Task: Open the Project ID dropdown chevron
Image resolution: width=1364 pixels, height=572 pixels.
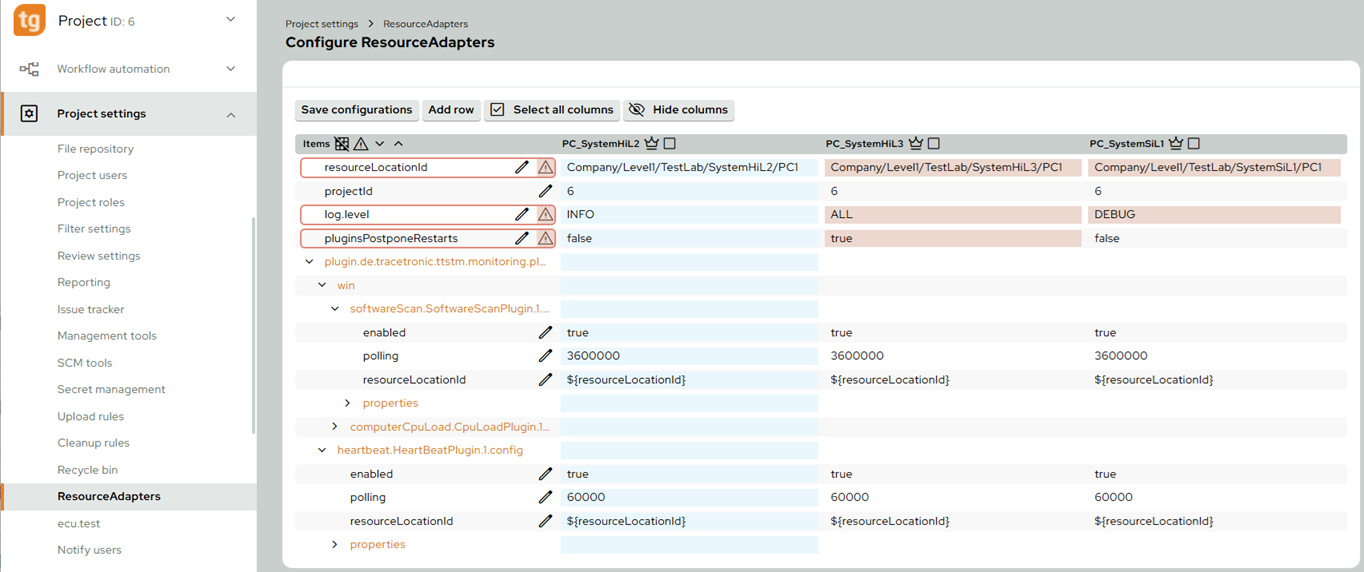Action: click(231, 20)
